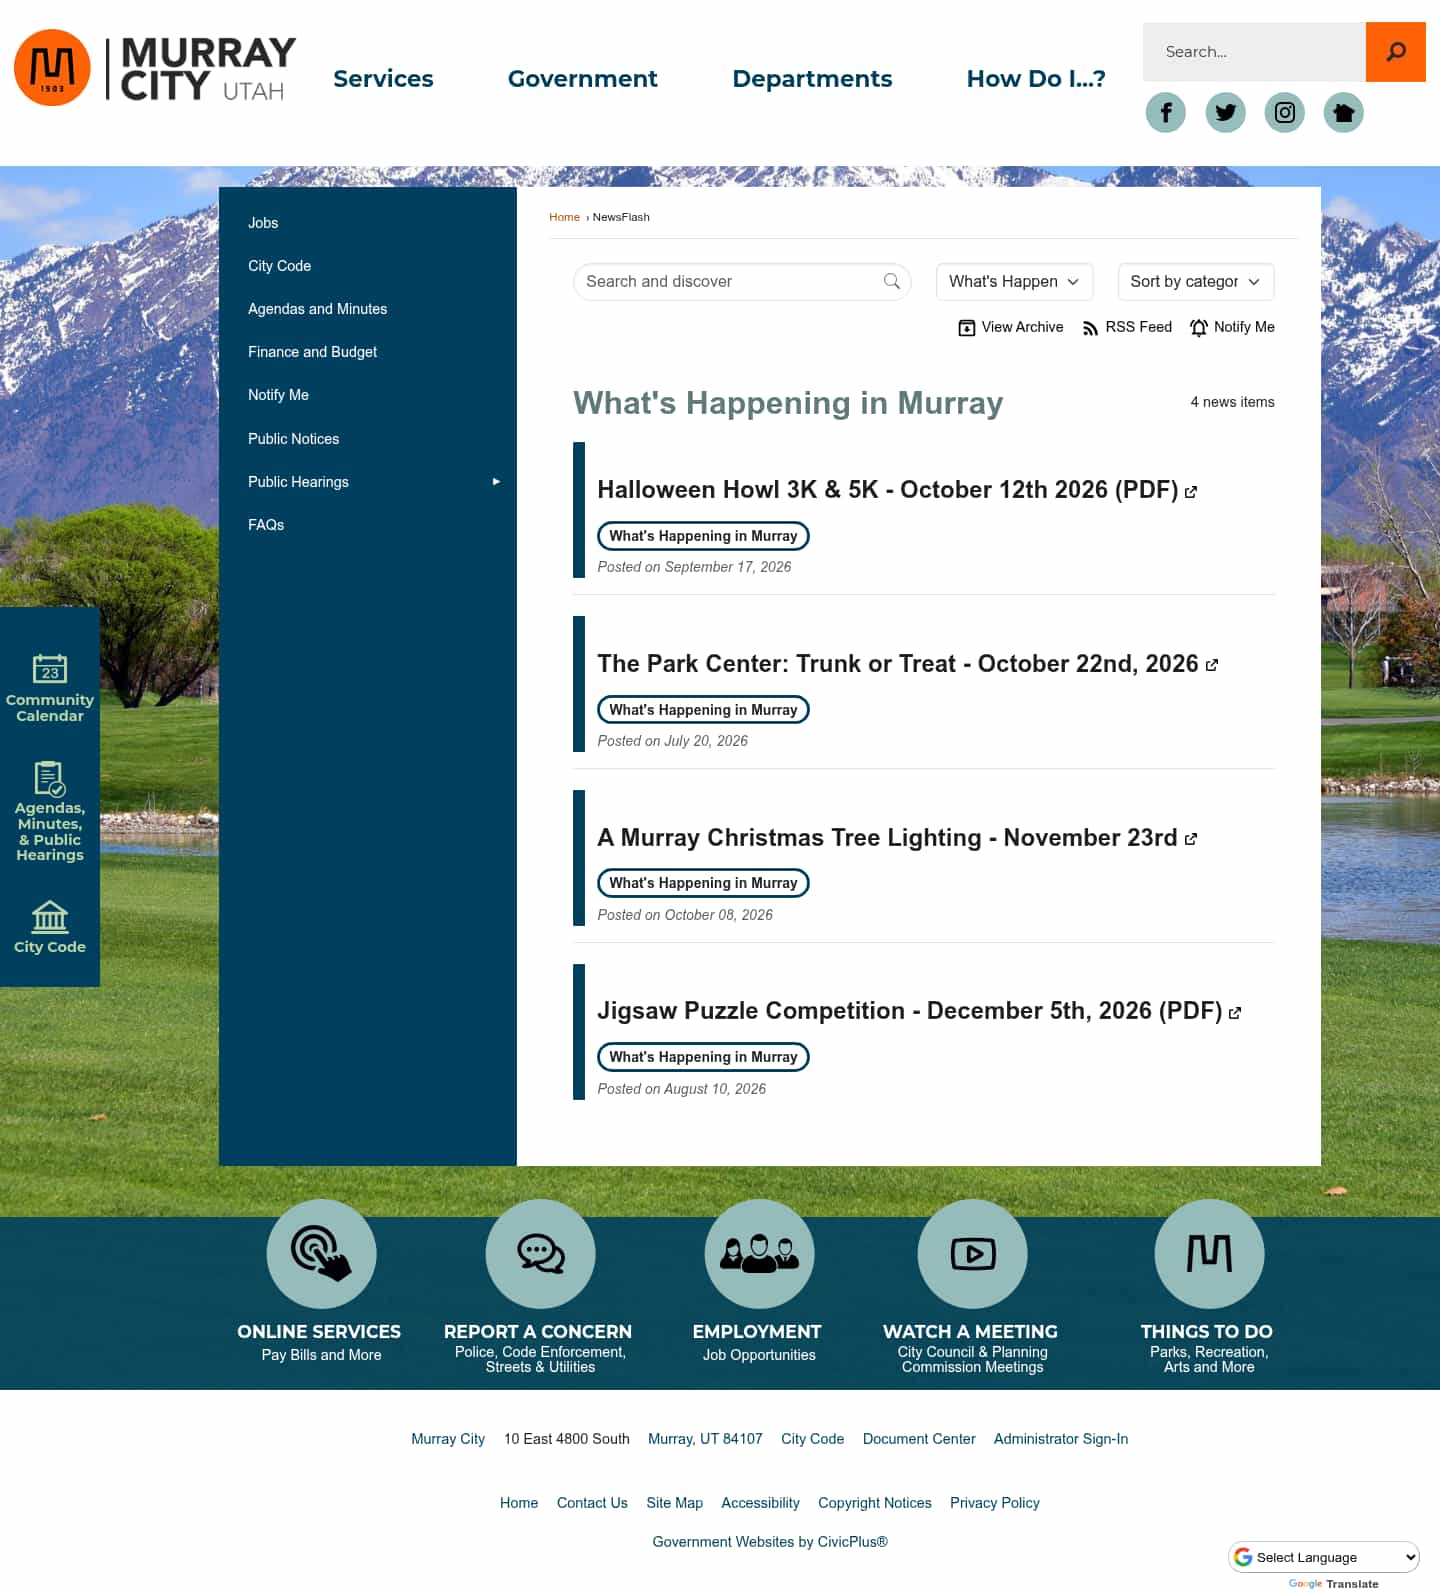Open the Twitter social icon
Image resolution: width=1440 pixels, height=1593 pixels.
[x=1225, y=112]
